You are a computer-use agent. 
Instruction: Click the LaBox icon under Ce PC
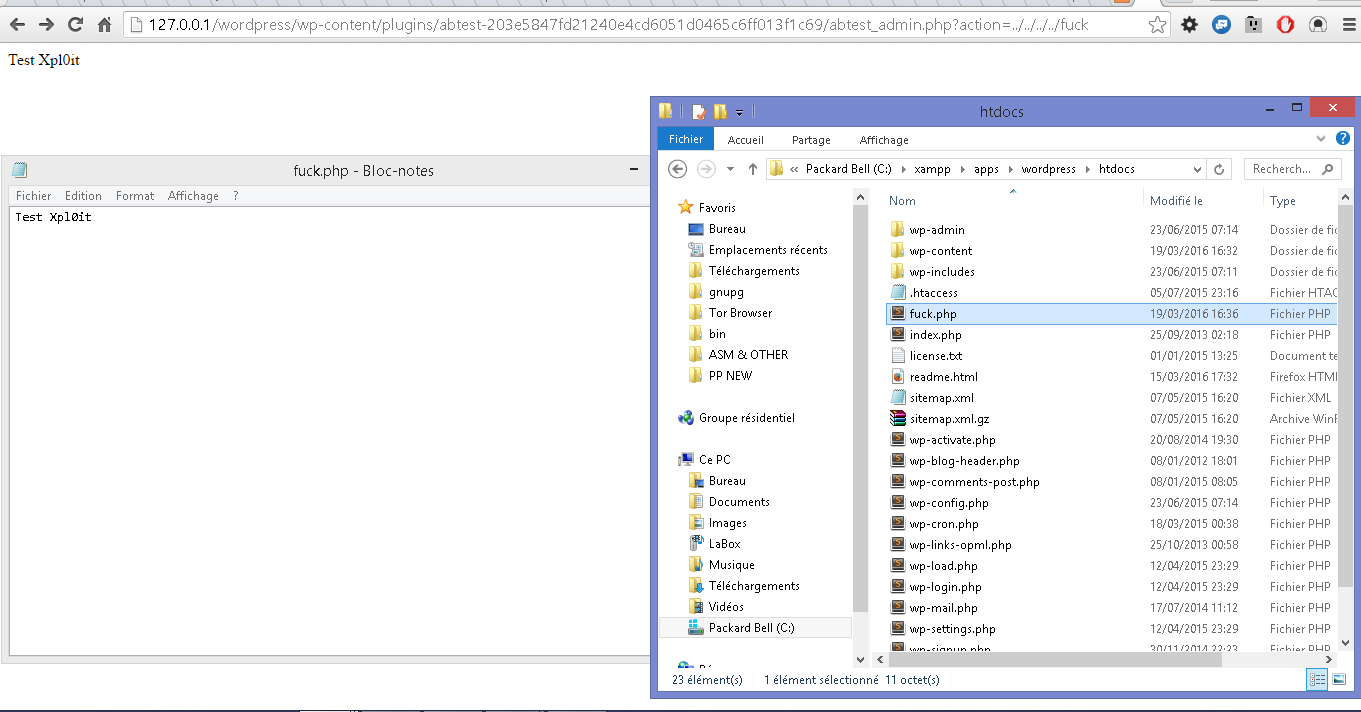tap(697, 544)
